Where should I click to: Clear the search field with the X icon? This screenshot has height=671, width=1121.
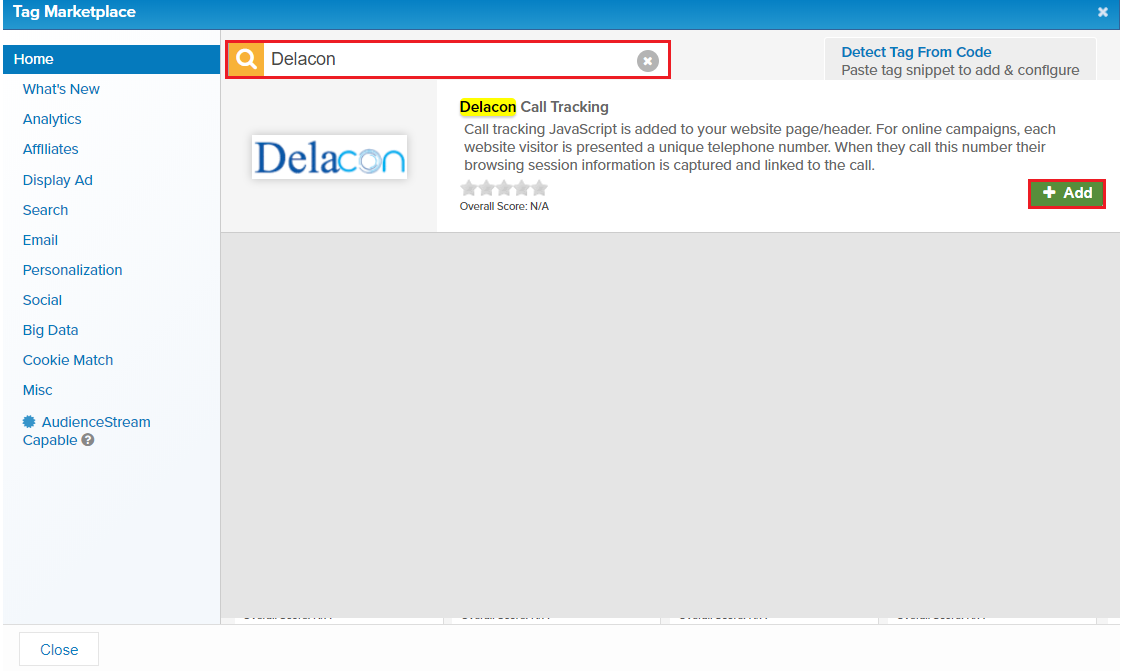tap(648, 61)
